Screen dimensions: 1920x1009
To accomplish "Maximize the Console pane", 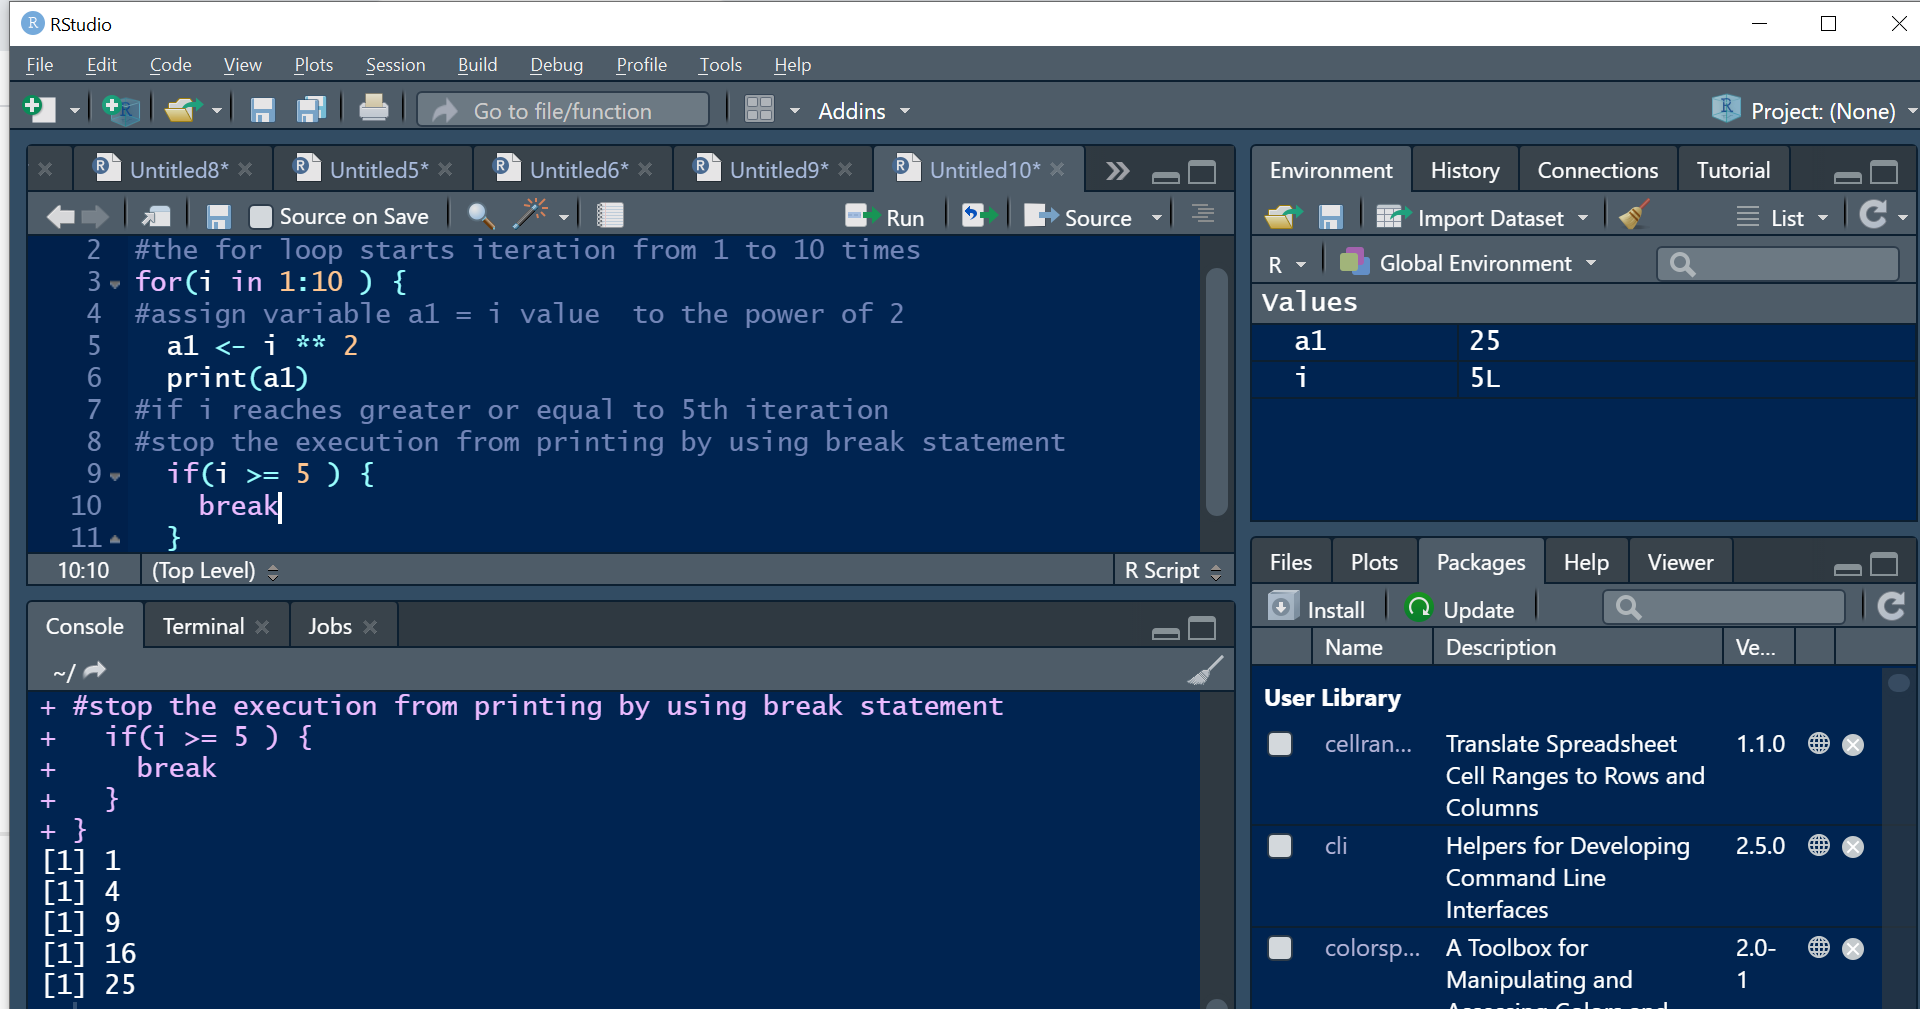I will (x=1202, y=629).
